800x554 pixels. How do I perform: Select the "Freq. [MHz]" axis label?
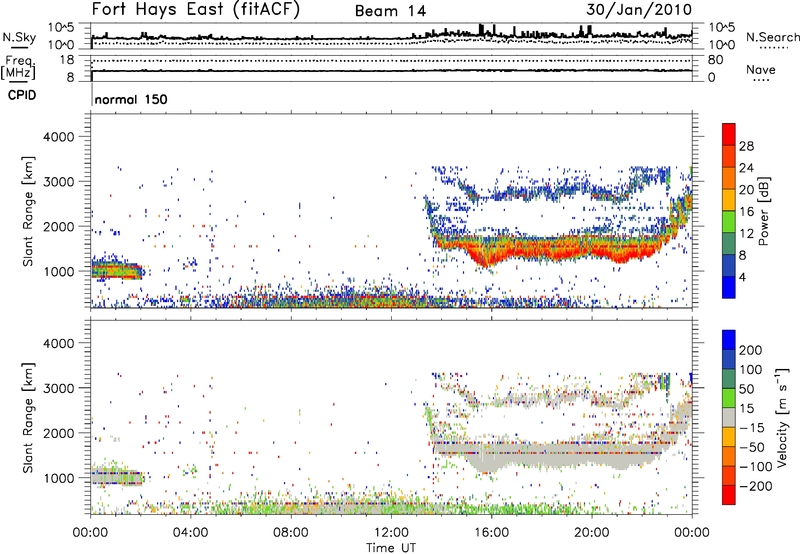coord(18,68)
